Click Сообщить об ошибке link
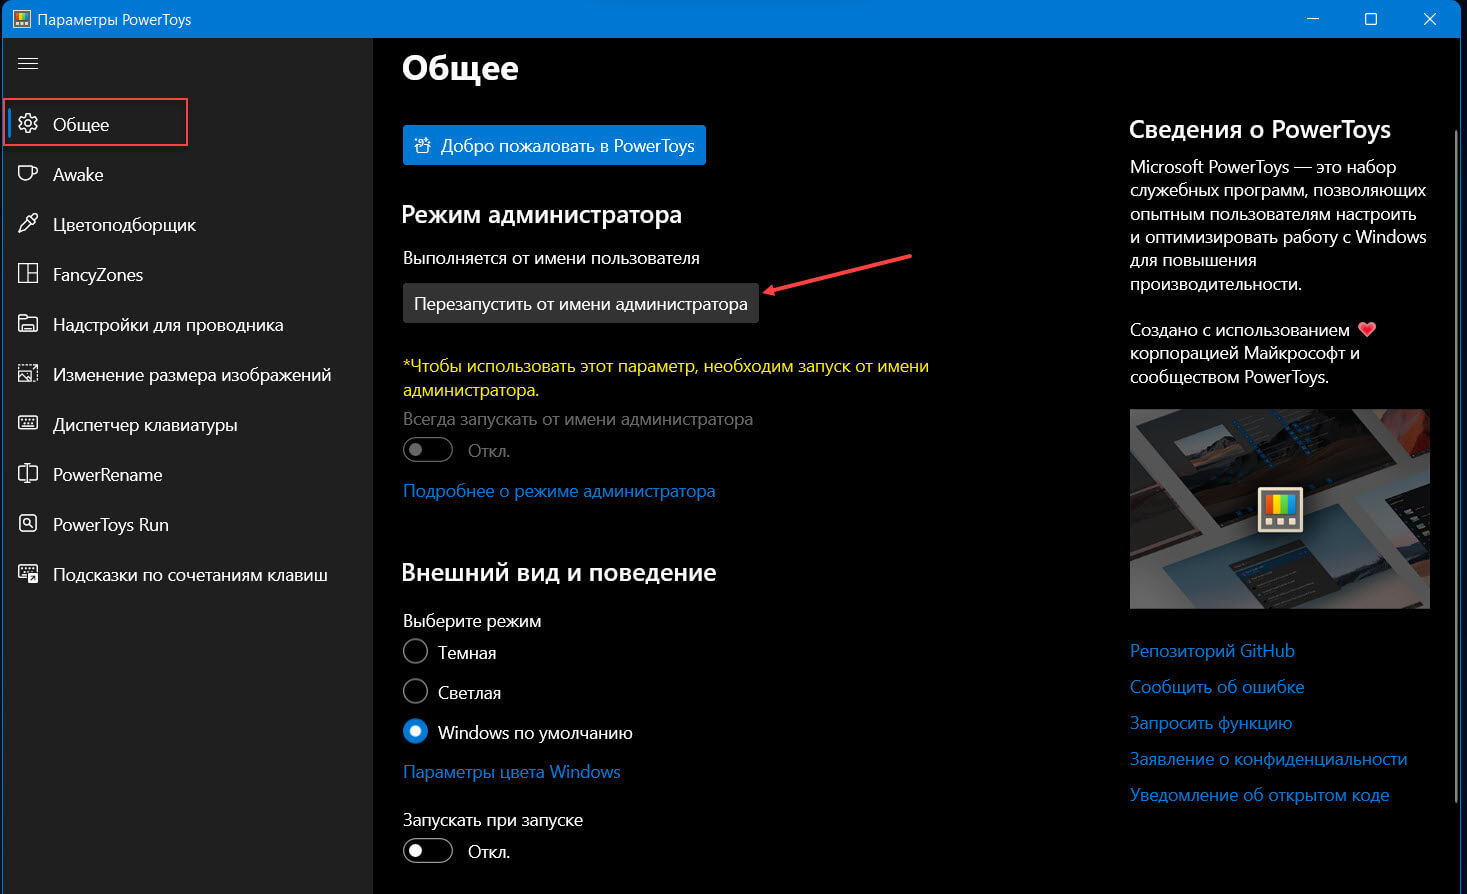 click(1217, 687)
